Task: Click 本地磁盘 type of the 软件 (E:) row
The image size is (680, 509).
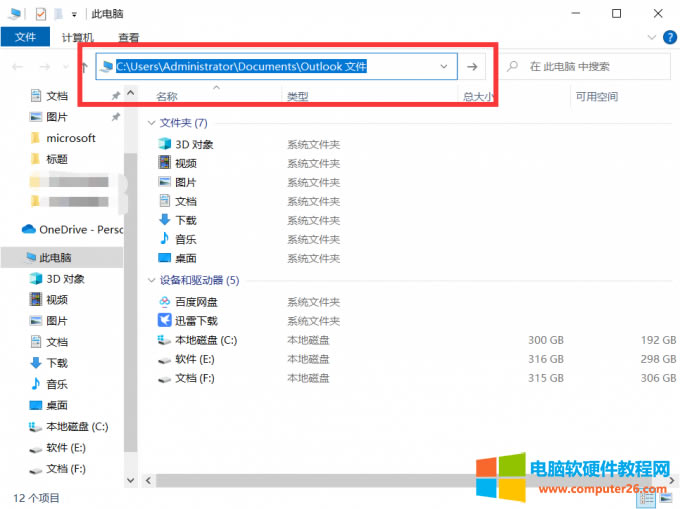Action: point(308,359)
